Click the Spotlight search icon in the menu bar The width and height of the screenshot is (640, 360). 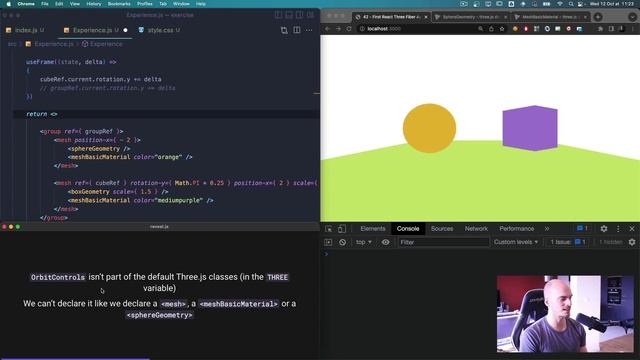point(571,4)
